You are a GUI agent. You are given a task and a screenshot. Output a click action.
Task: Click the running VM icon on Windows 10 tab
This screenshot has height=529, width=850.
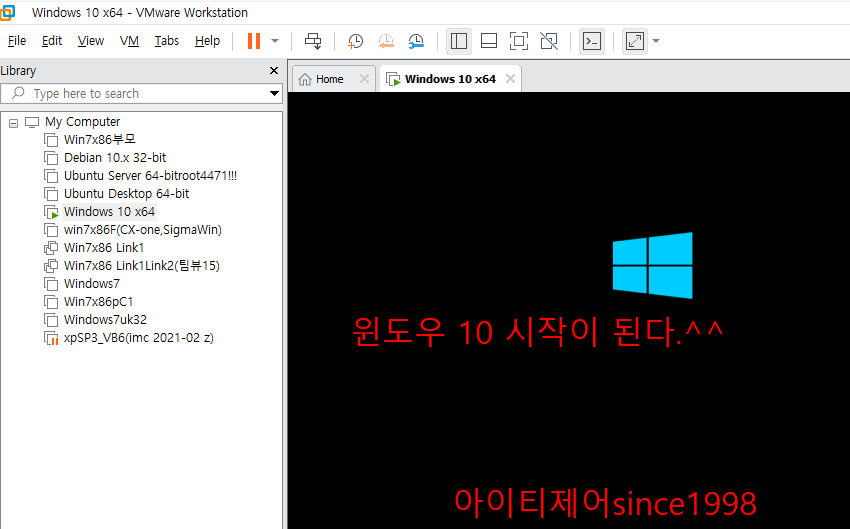click(x=393, y=79)
